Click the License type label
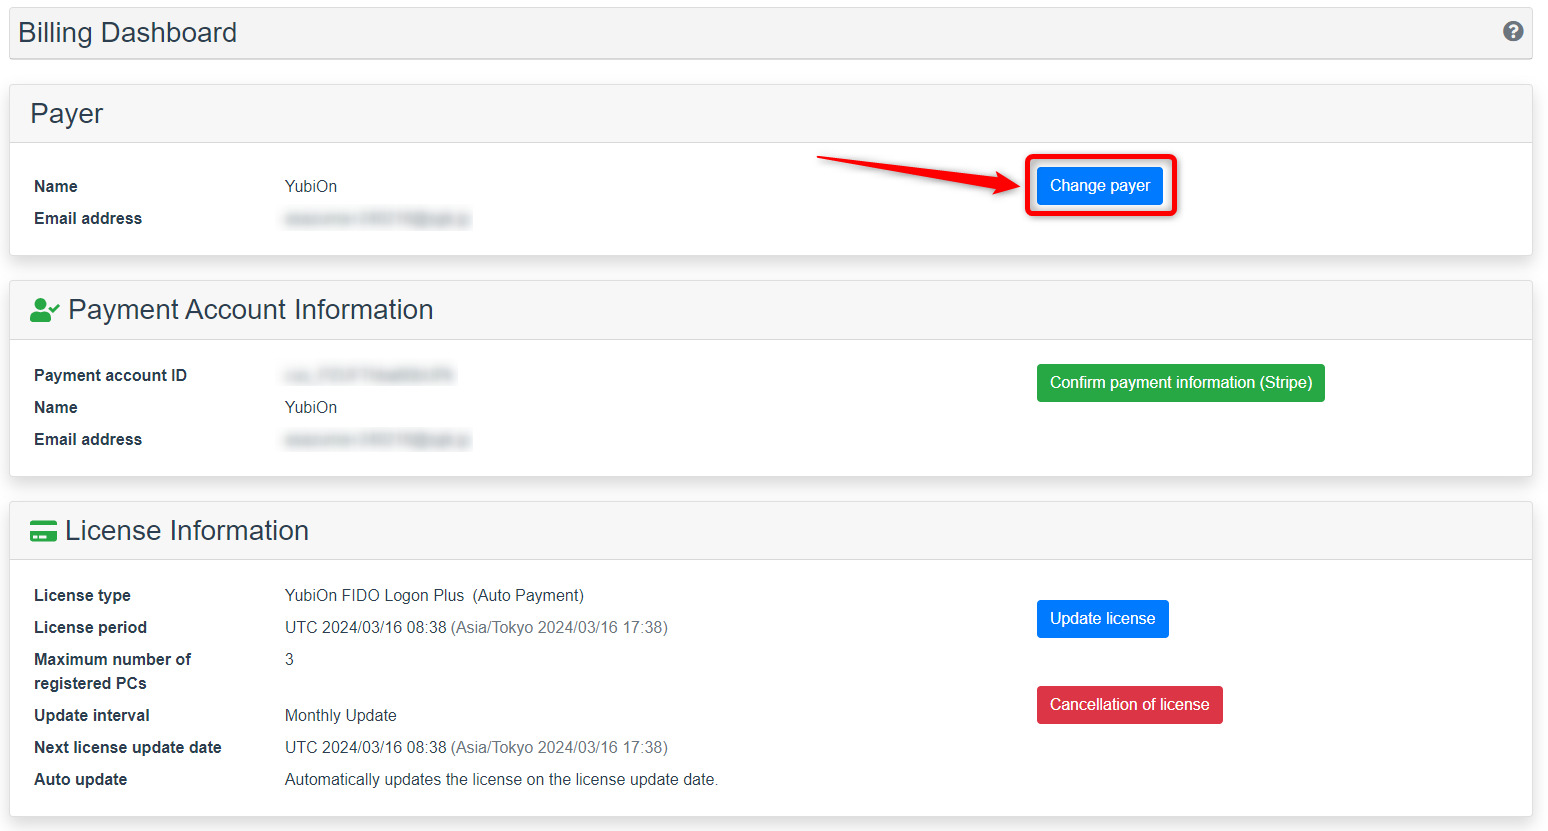This screenshot has height=831, width=1548. coord(82,596)
